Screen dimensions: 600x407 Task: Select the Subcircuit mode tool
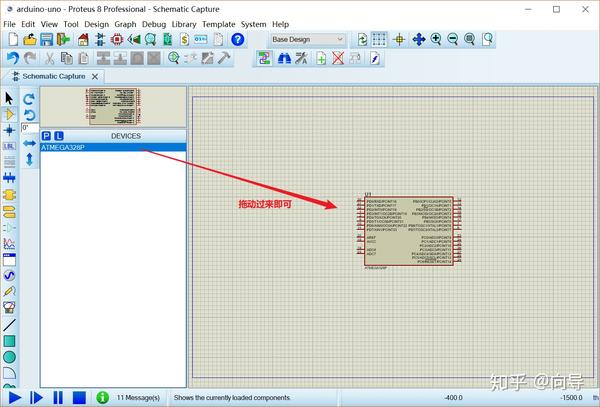tap(9, 195)
